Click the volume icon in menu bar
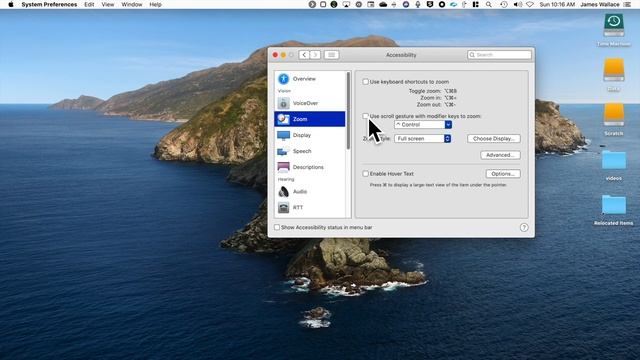 tap(518, 4)
